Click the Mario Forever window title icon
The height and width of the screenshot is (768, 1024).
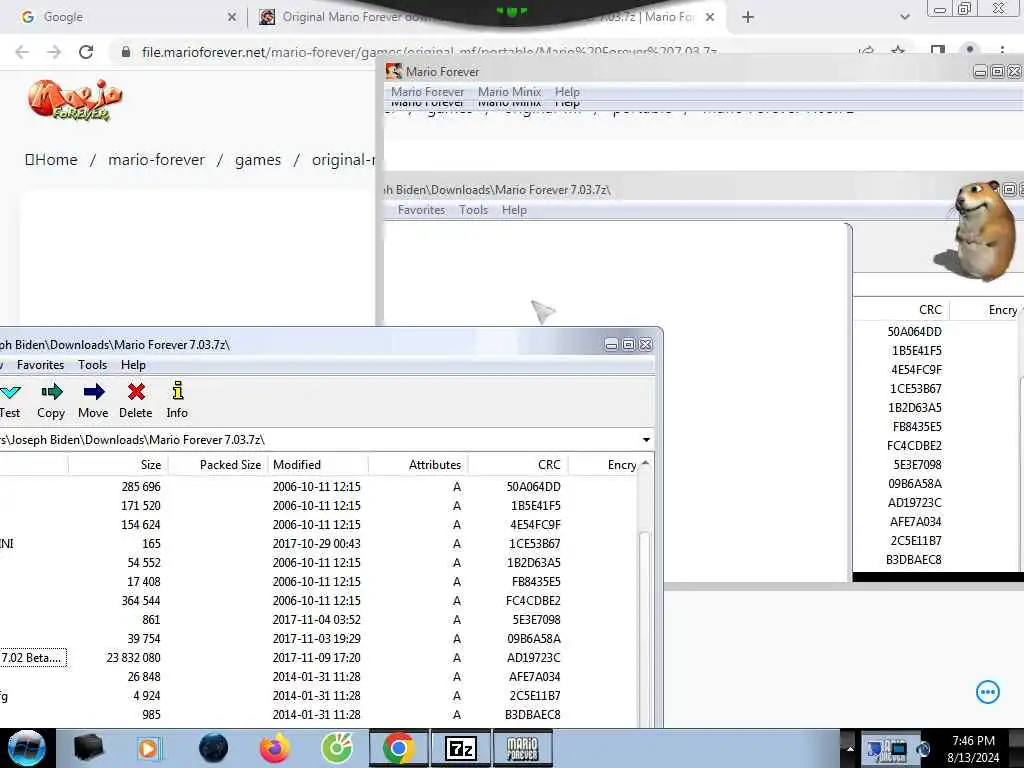[394, 71]
